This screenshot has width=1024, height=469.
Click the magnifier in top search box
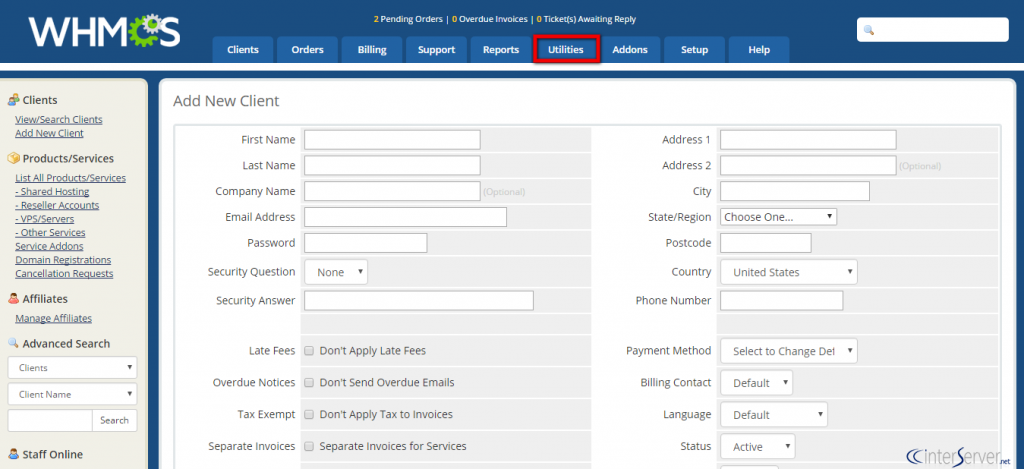pos(869,30)
